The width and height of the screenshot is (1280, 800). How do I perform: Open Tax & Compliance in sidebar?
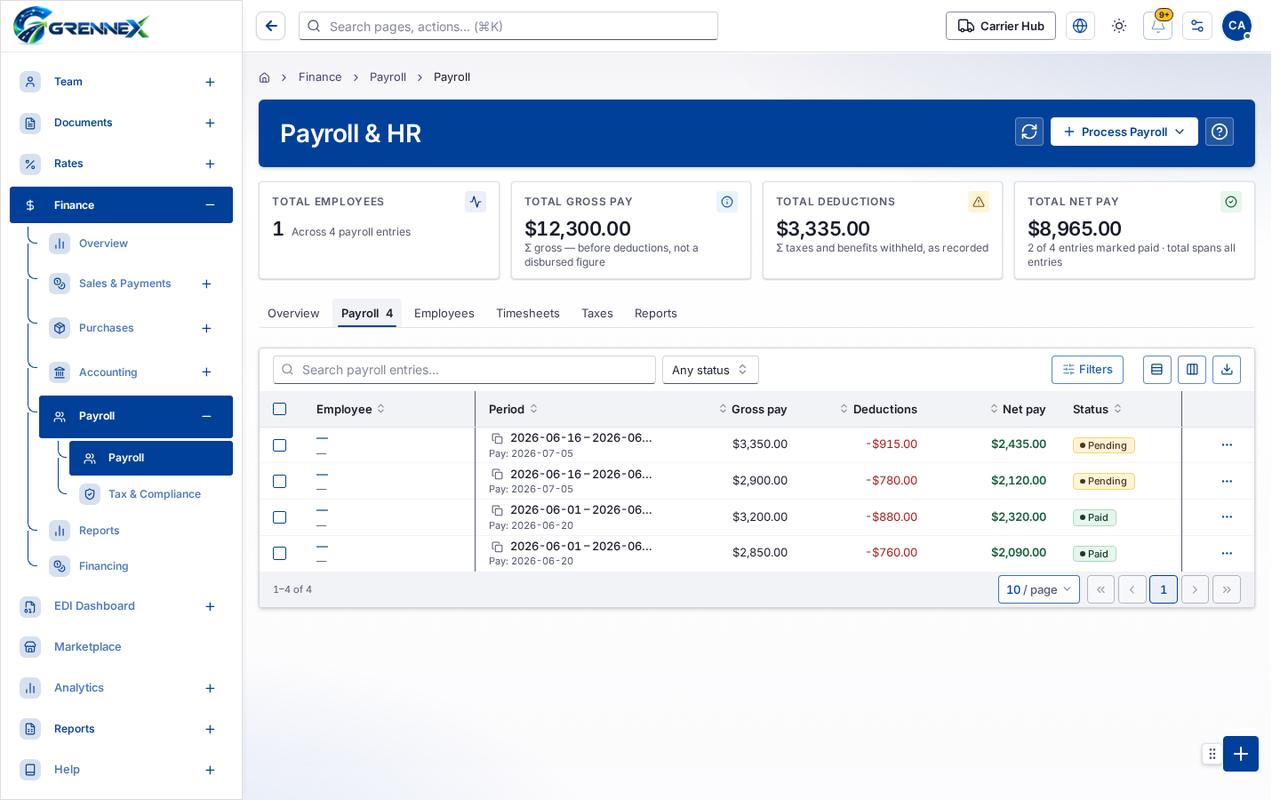tap(151, 494)
